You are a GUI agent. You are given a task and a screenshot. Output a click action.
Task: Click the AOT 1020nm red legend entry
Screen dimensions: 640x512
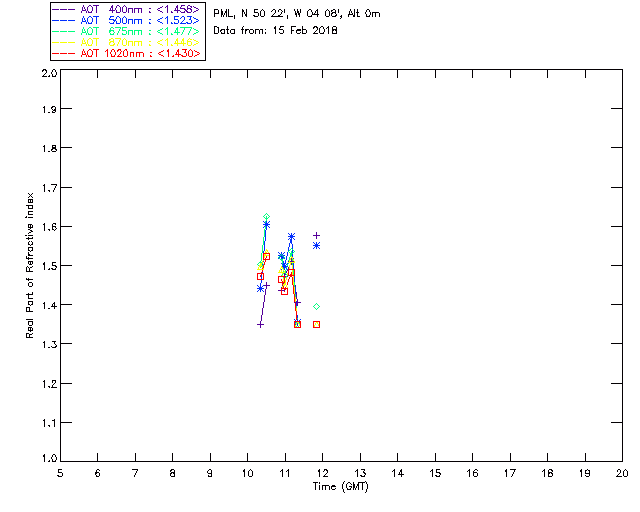[x=126, y=53]
